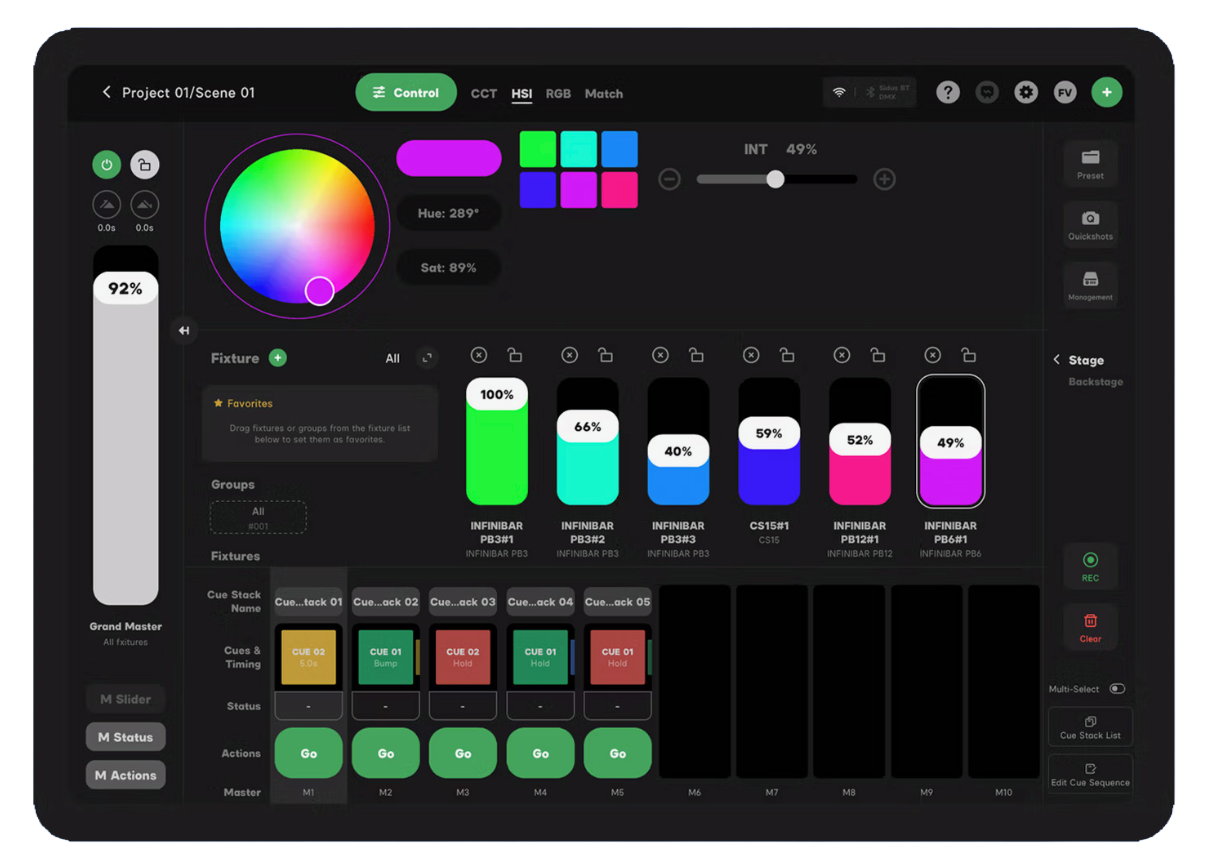Toggle lock on INFINIBAR PB6#1
Screen dimensions: 1218x858
coord(968,354)
